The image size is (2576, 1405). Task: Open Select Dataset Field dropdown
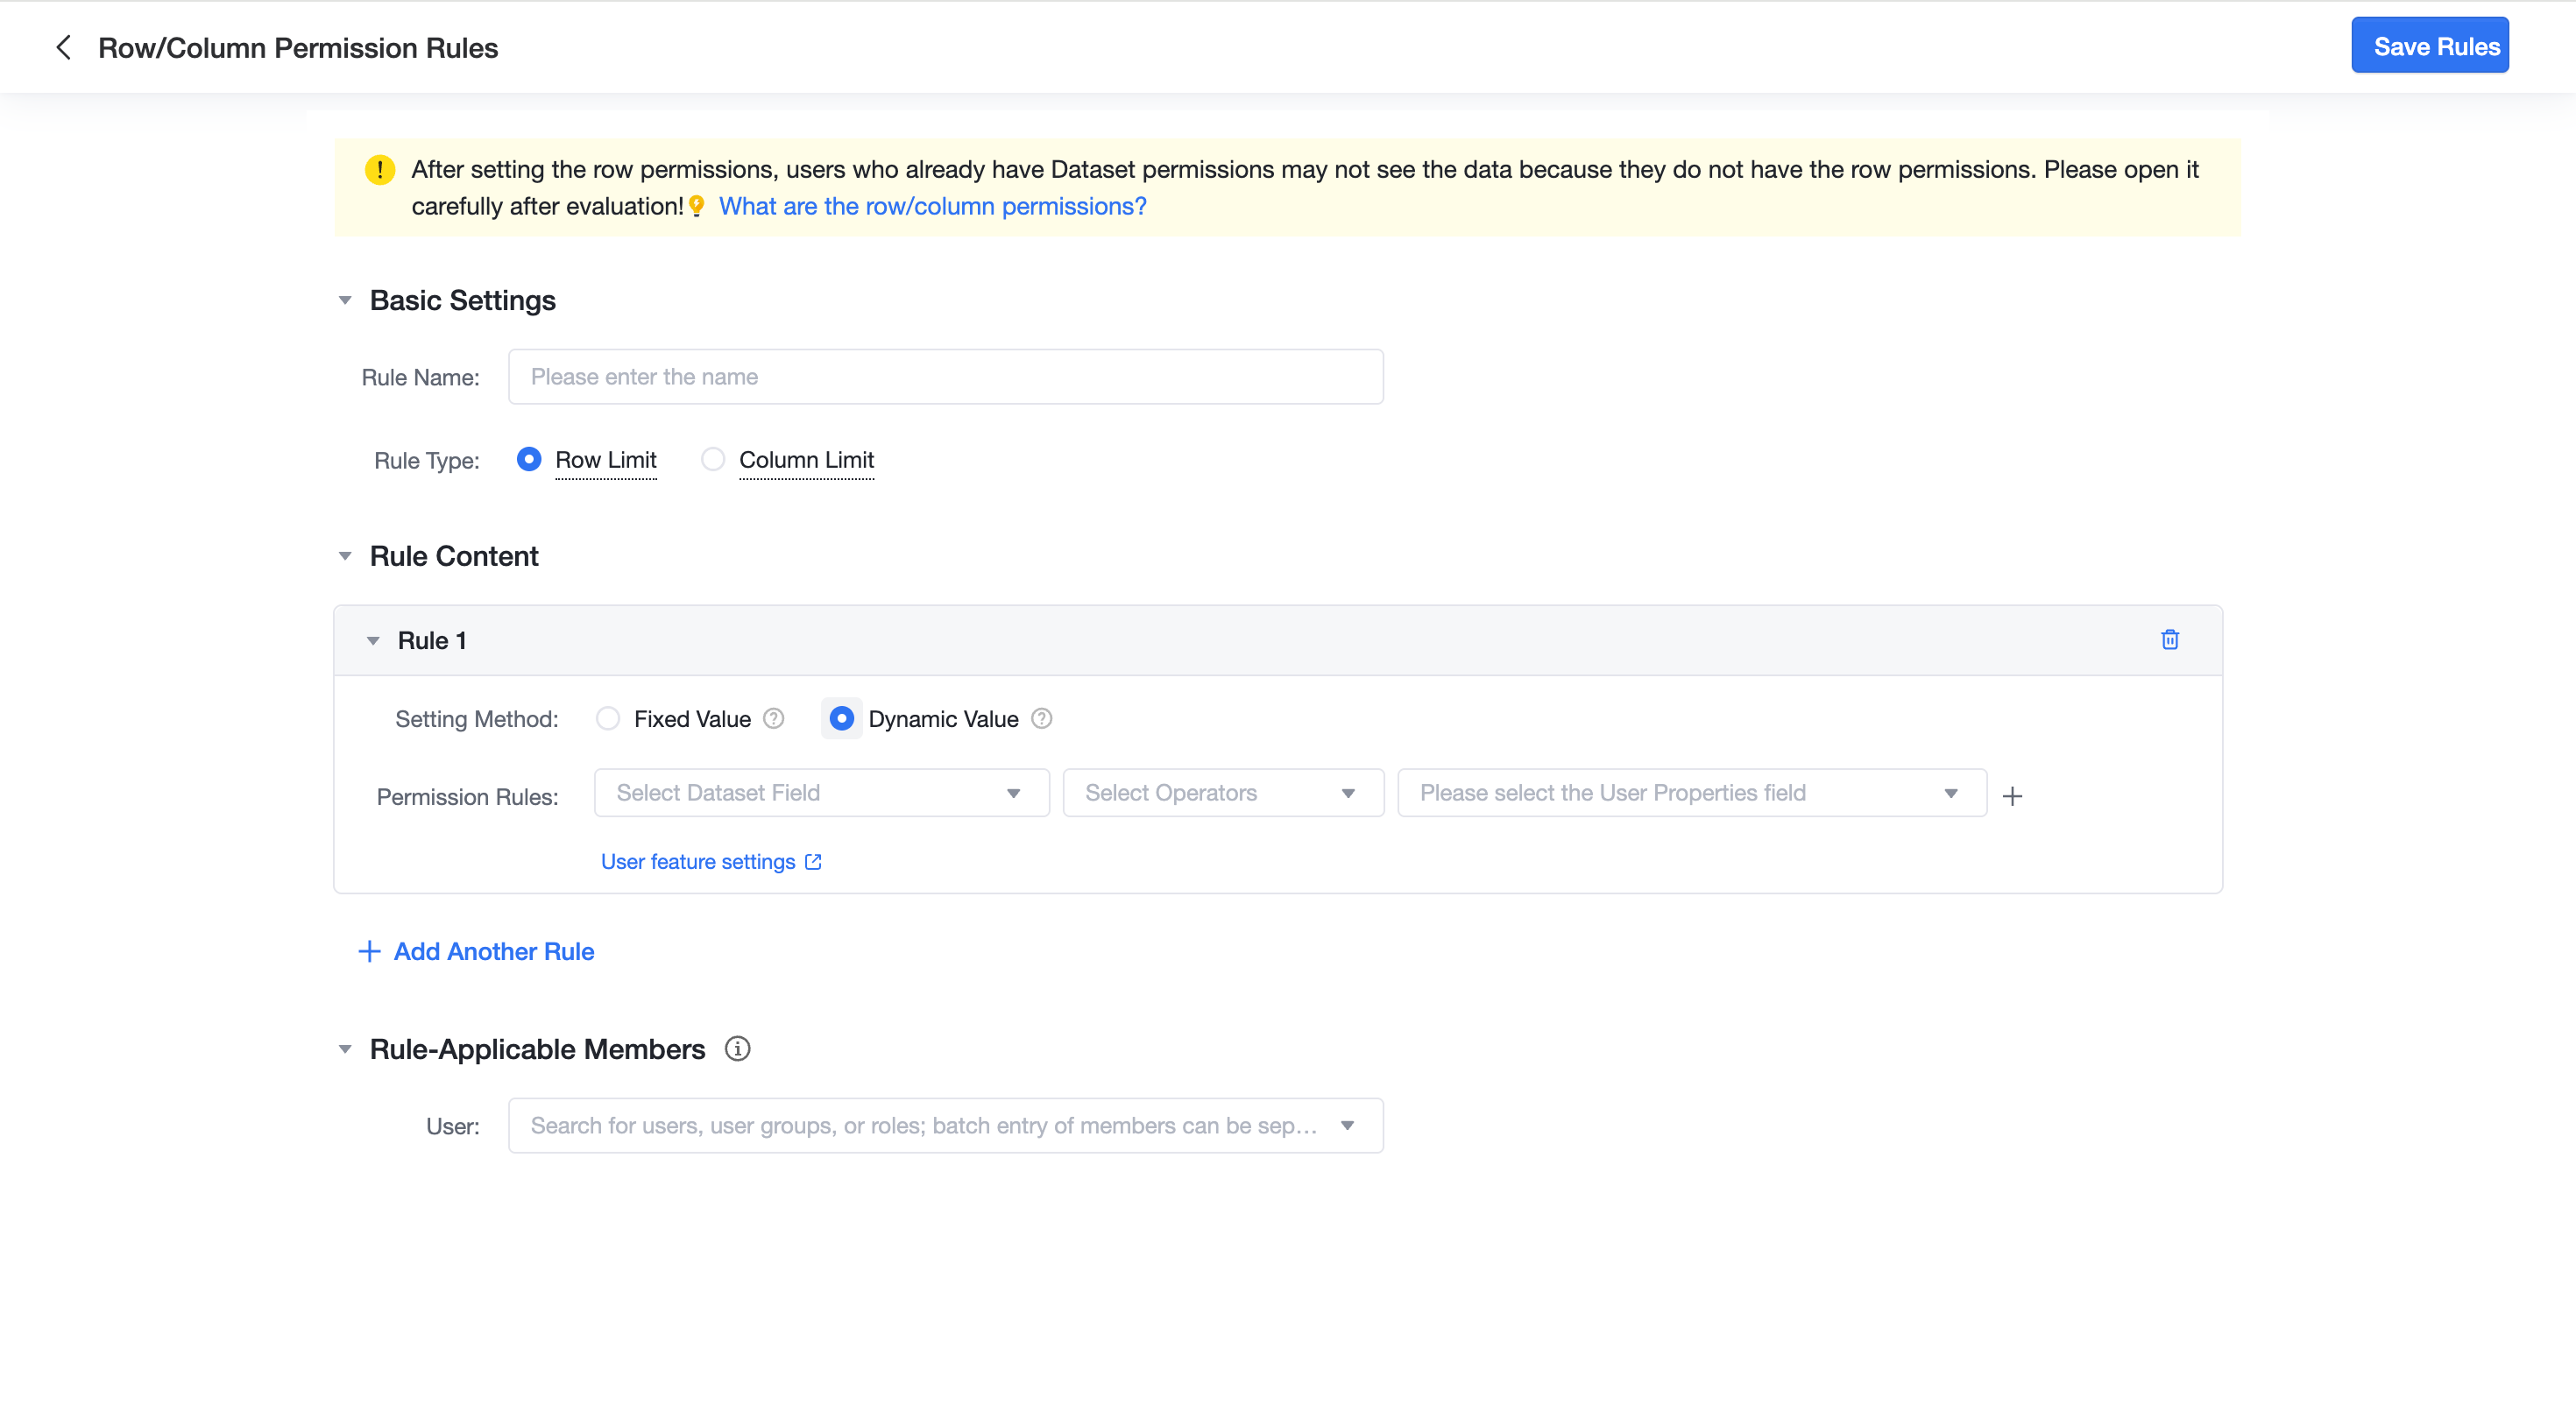(821, 793)
